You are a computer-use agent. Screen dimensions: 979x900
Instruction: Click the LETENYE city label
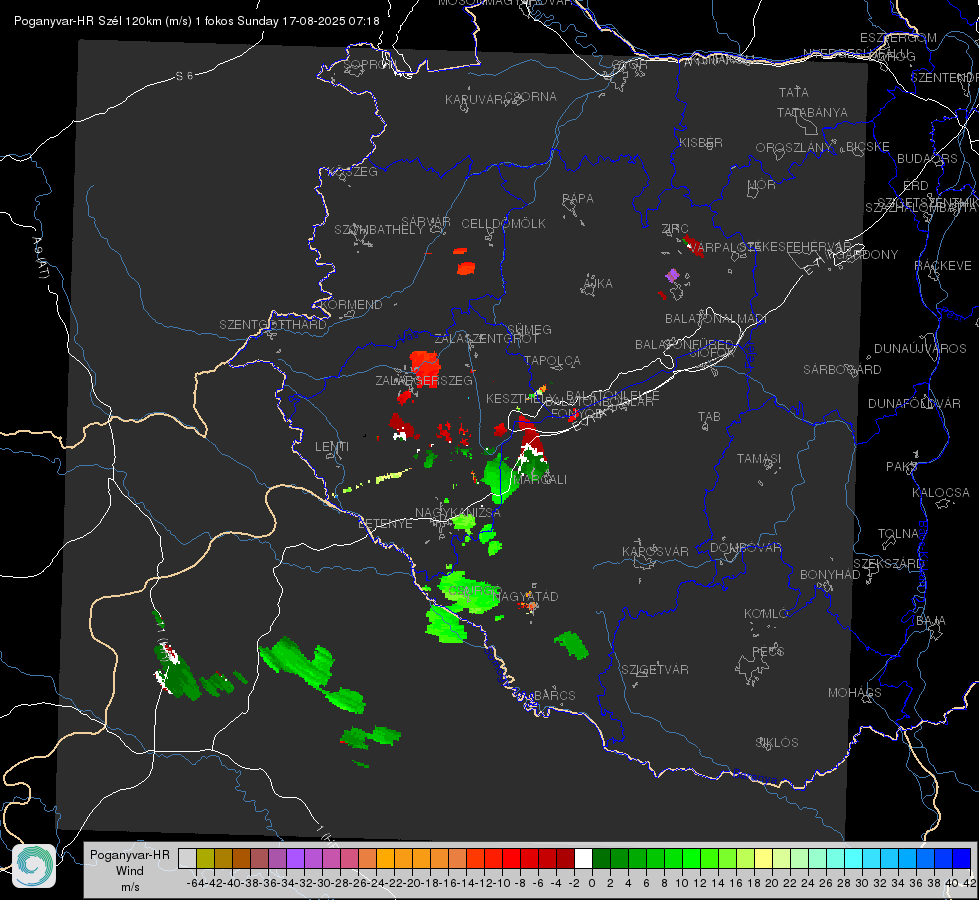tap(385, 524)
